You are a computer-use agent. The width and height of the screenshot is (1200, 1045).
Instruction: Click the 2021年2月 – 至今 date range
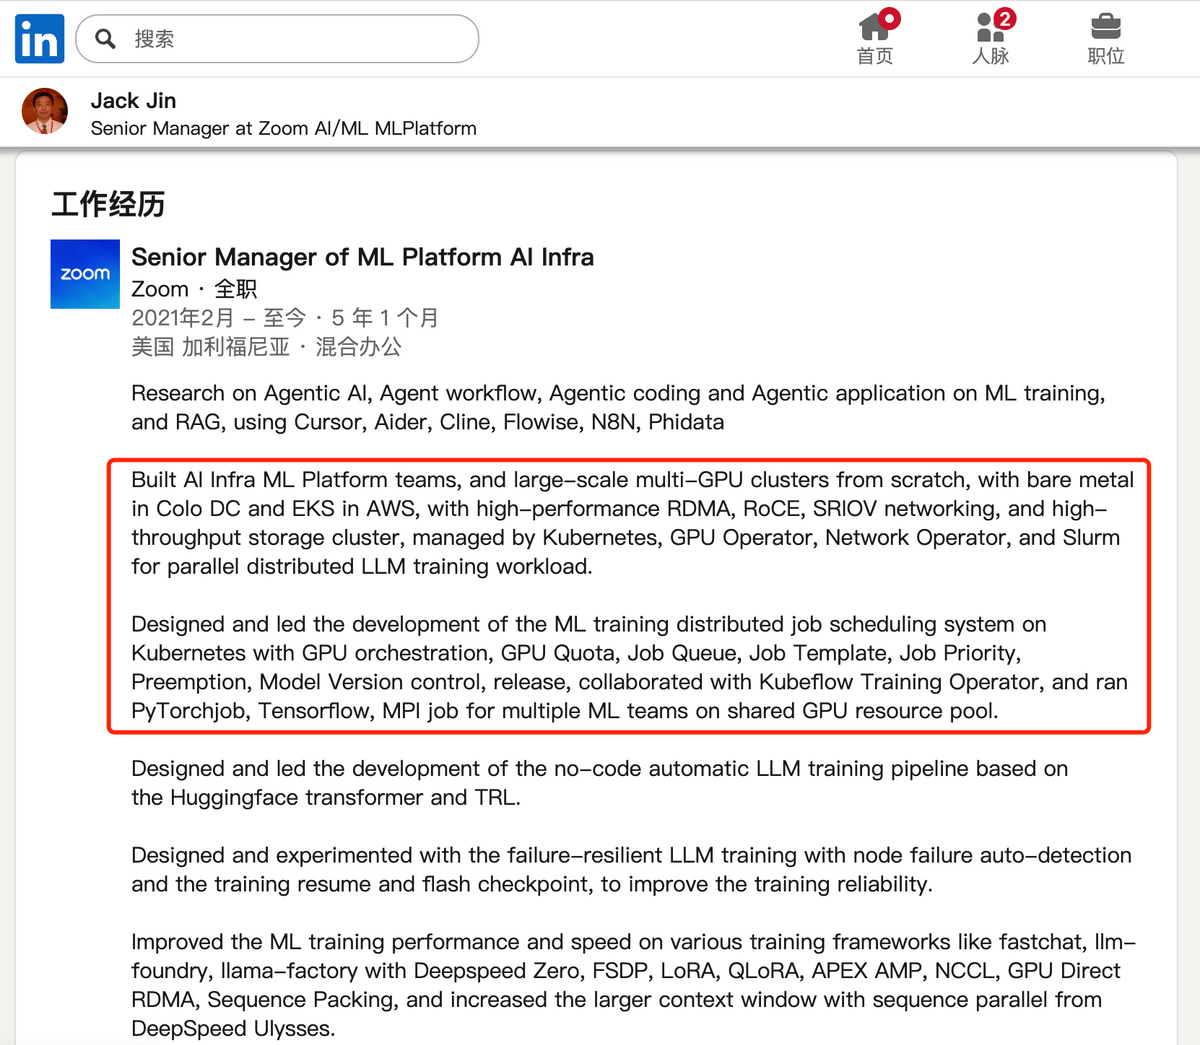pyautogui.click(x=218, y=318)
